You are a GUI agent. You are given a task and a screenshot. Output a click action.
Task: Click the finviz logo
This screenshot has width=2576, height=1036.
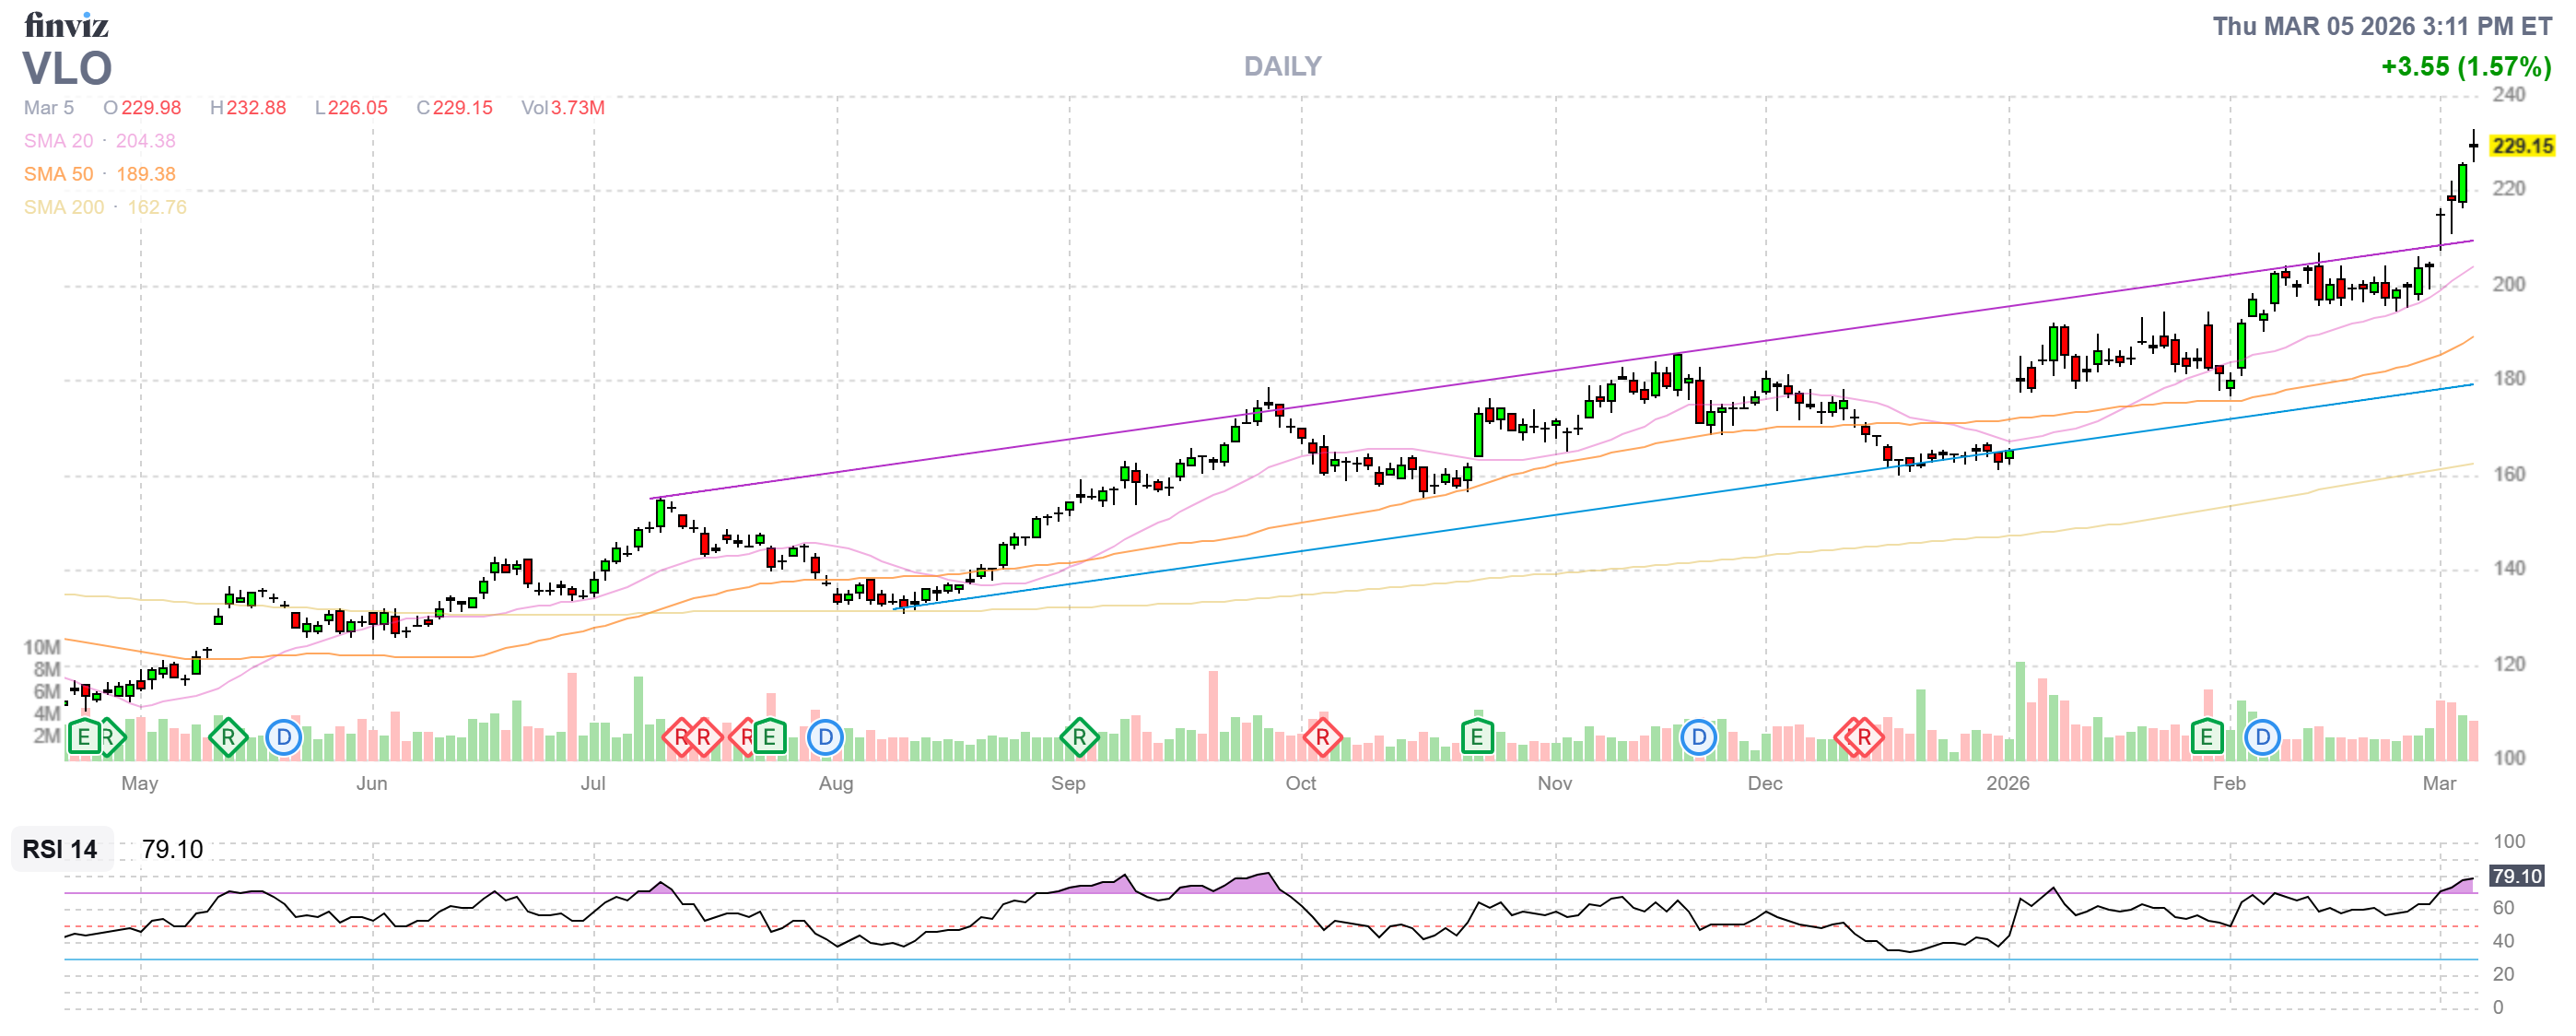66,25
